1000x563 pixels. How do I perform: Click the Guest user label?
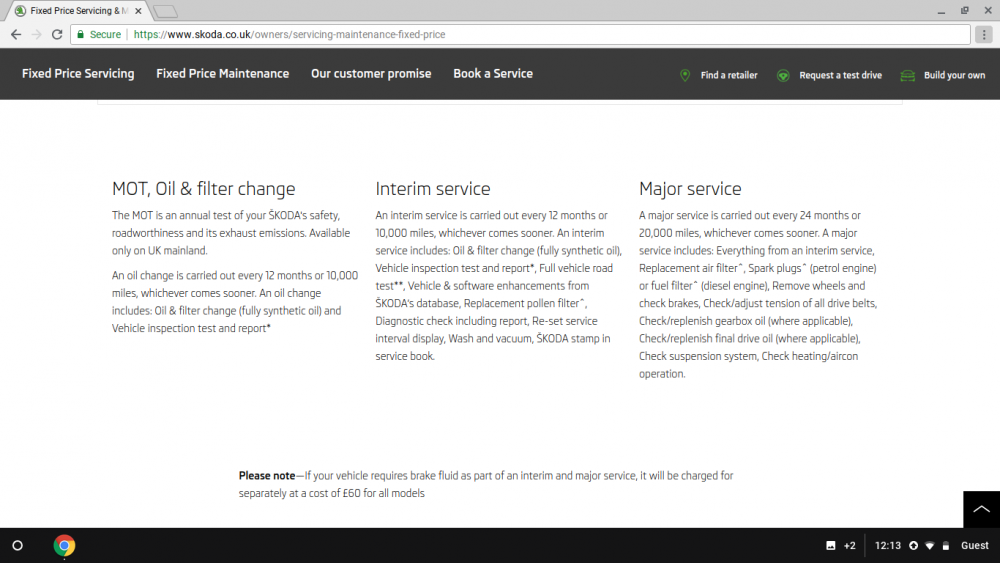coord(974,546)
